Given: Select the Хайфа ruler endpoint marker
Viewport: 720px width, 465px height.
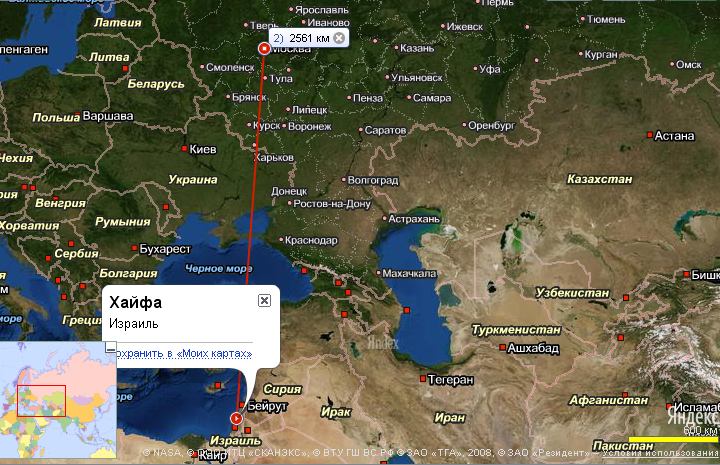Looking at the screenshot, I should tap(236, 418).
